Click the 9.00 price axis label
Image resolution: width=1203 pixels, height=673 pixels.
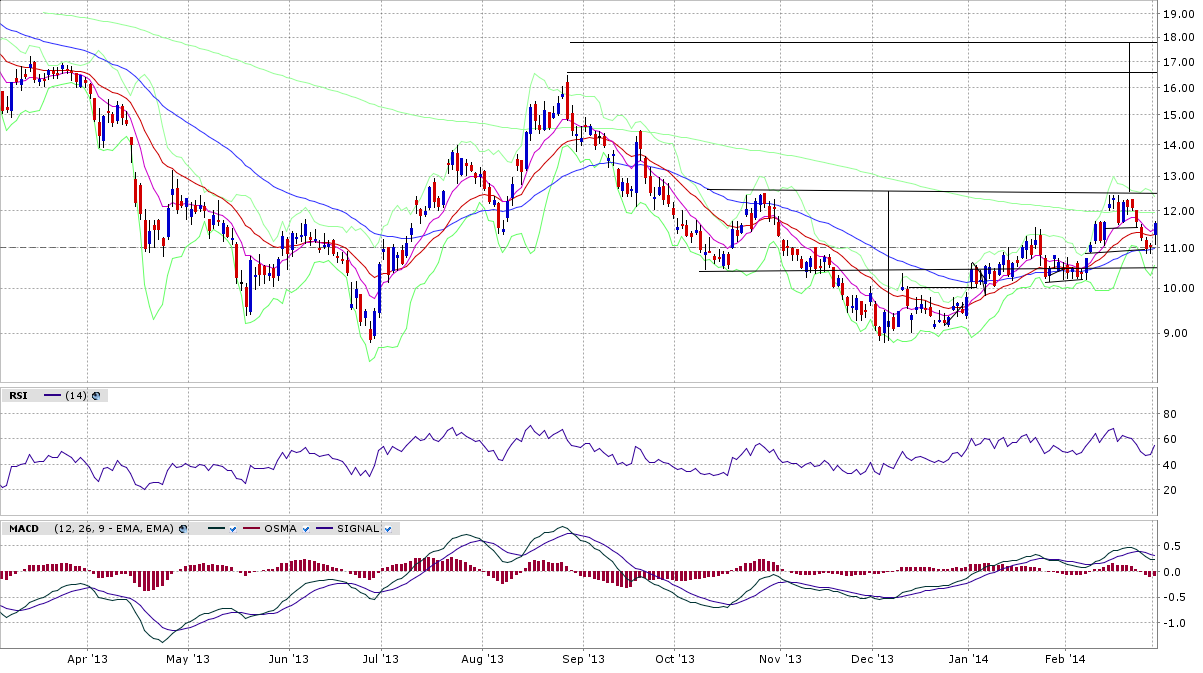1176,333
